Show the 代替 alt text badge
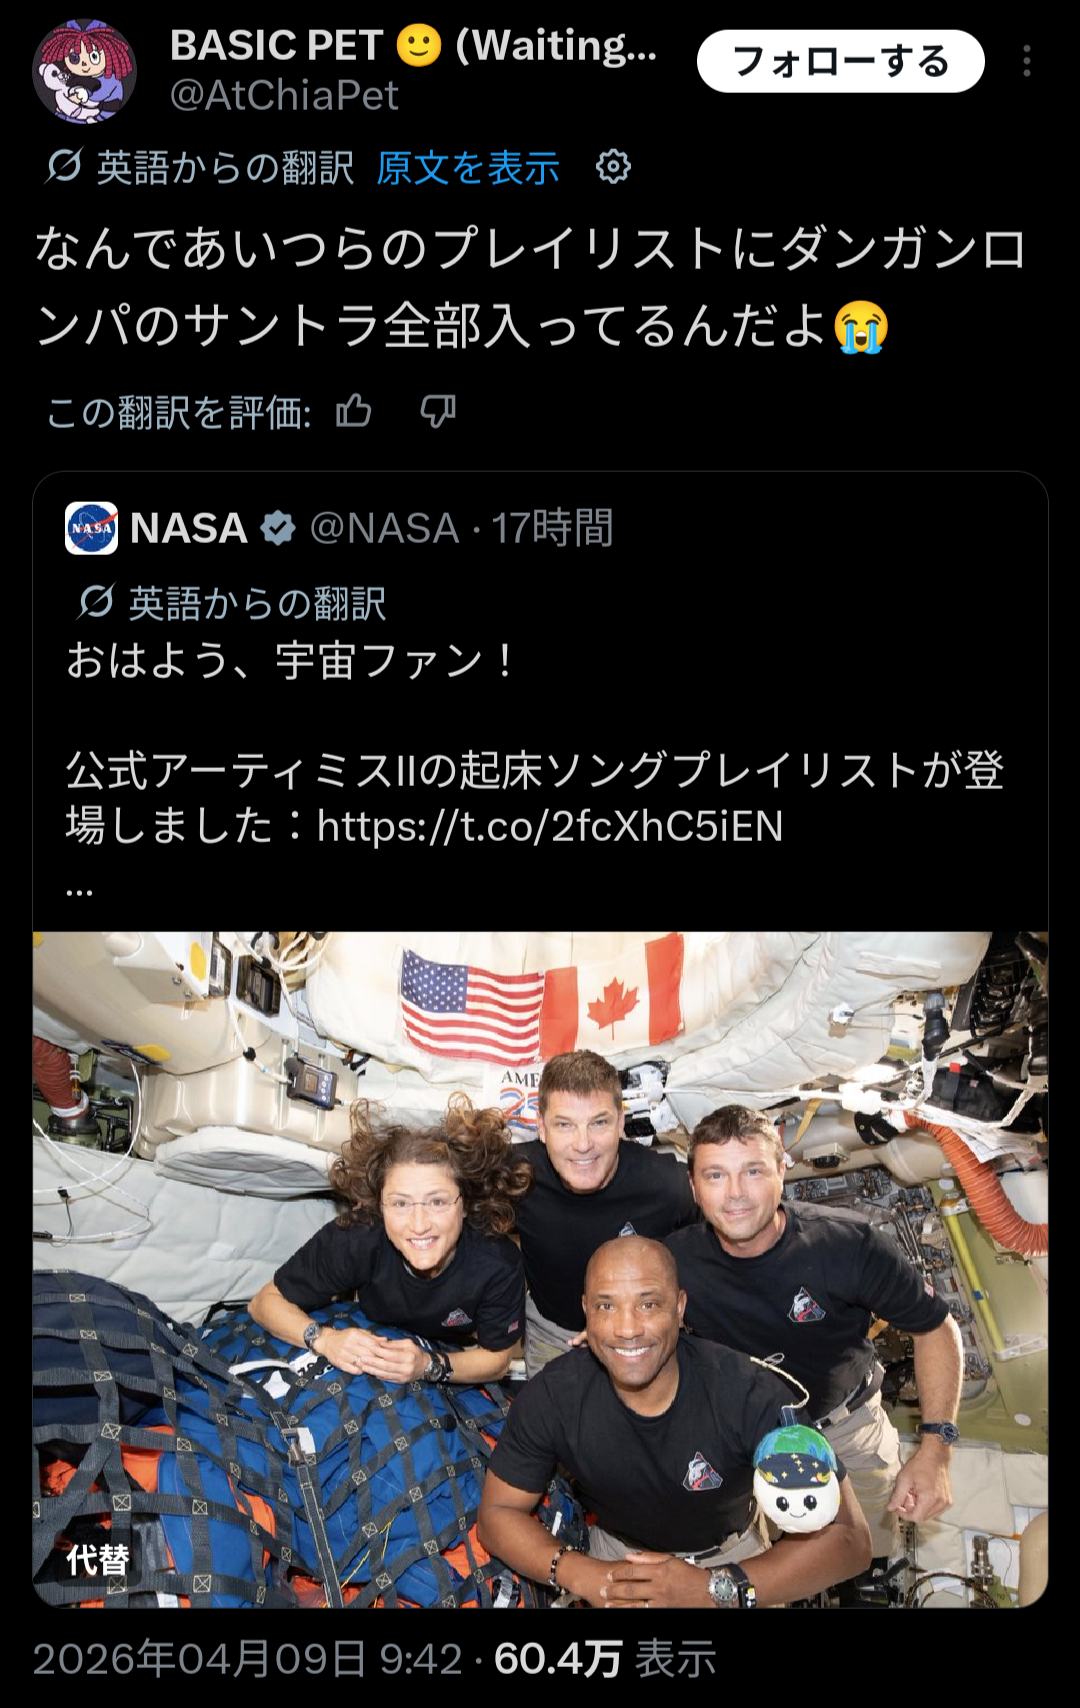 [98, 1559]
